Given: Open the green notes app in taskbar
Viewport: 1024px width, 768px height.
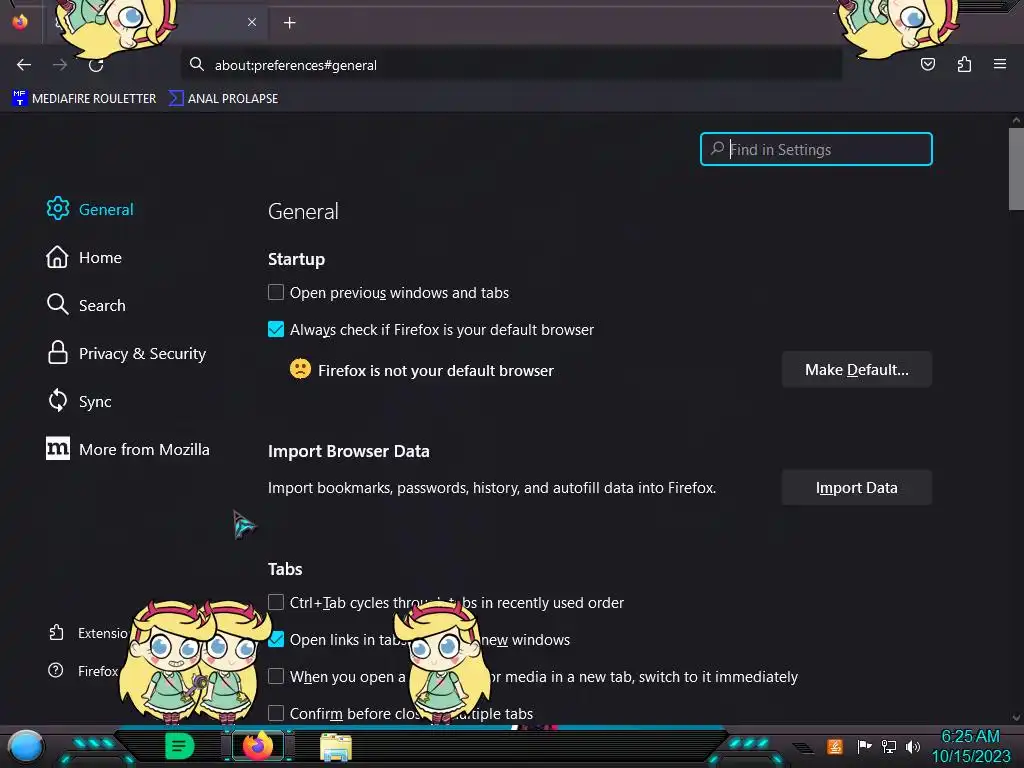Looking at the screenshot, I should pos(179,746).
